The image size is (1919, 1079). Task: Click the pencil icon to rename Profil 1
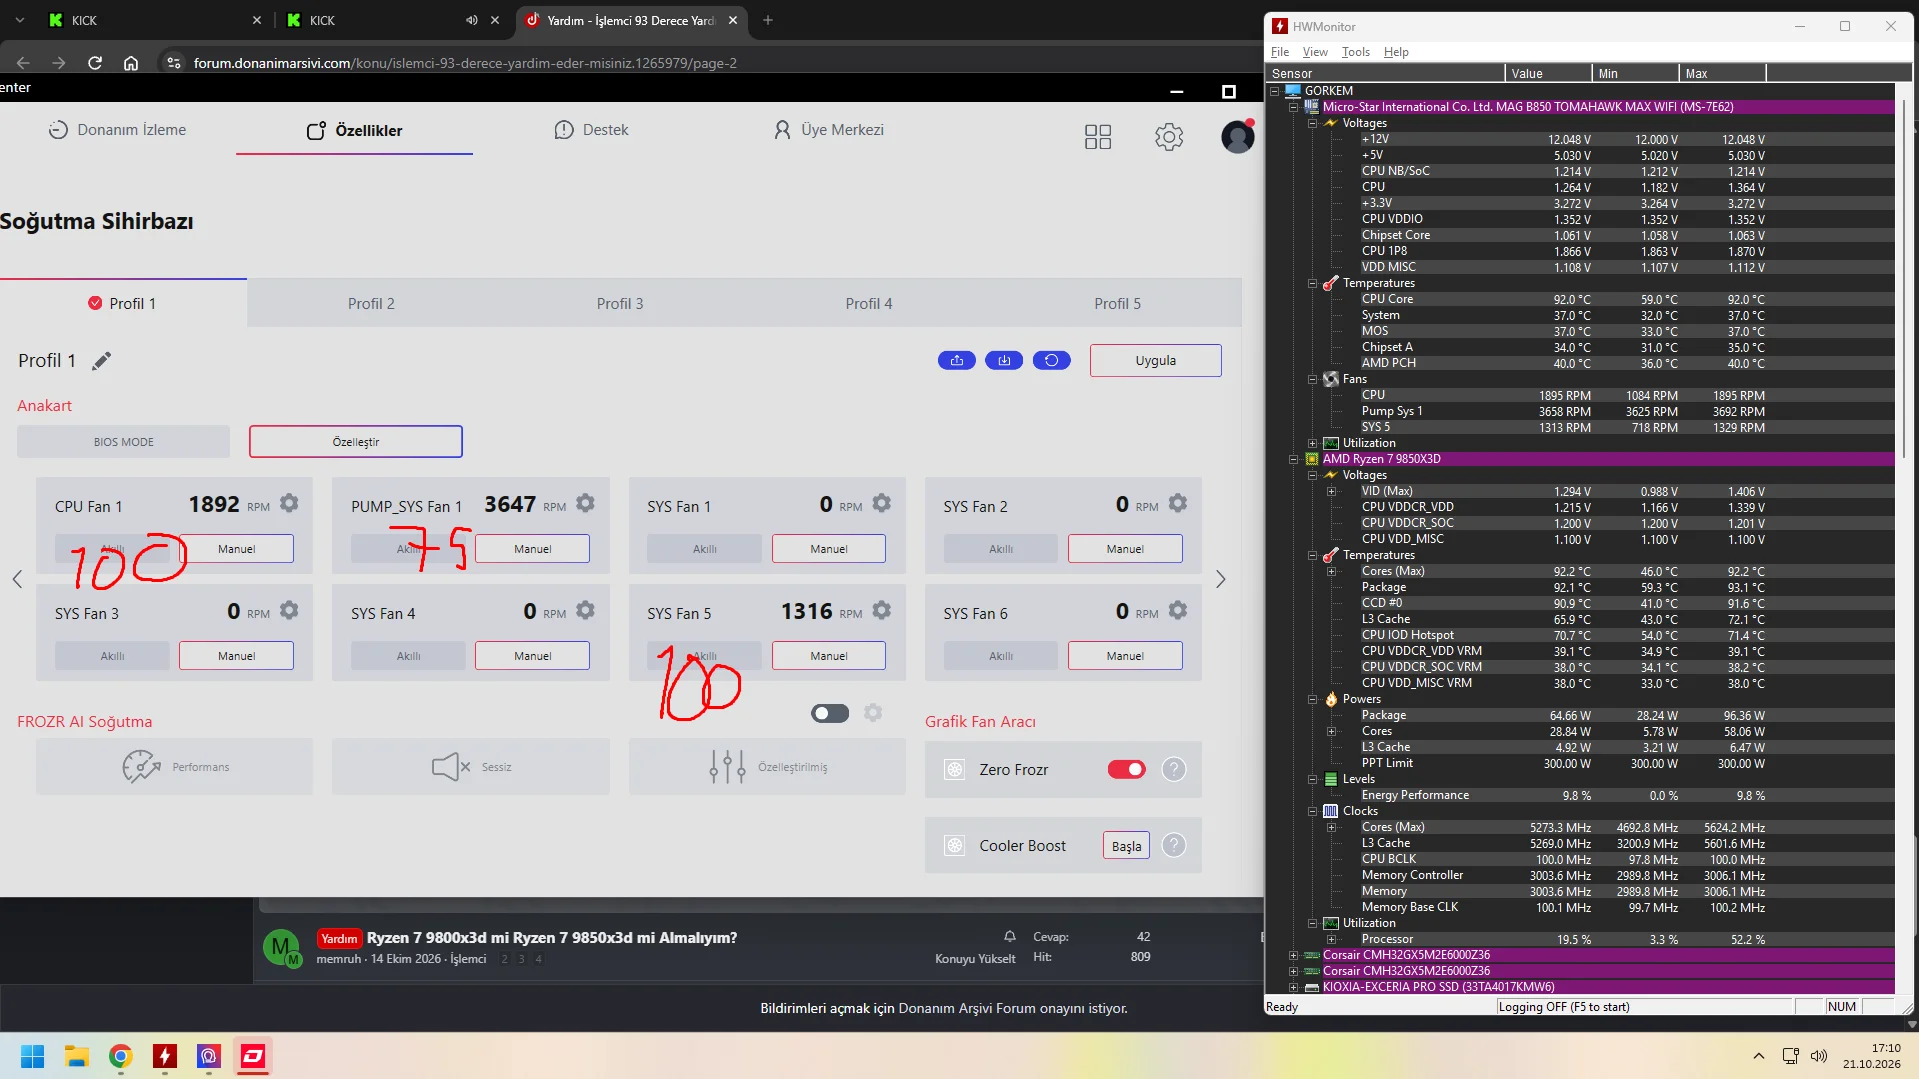[101, 361]
